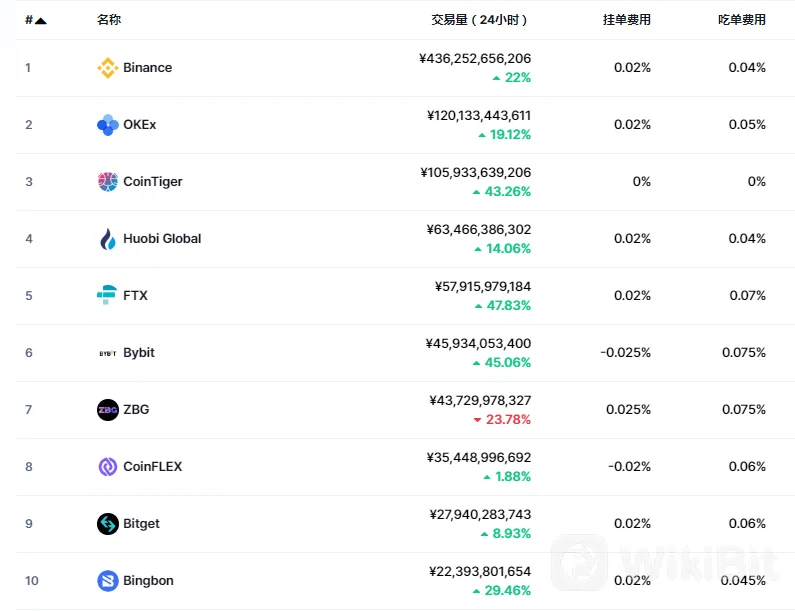This screenshot has height=611, width=795.
Task: Click Bybit's ¥45,934,053,400 volume value
Action: tap(479, 343)
